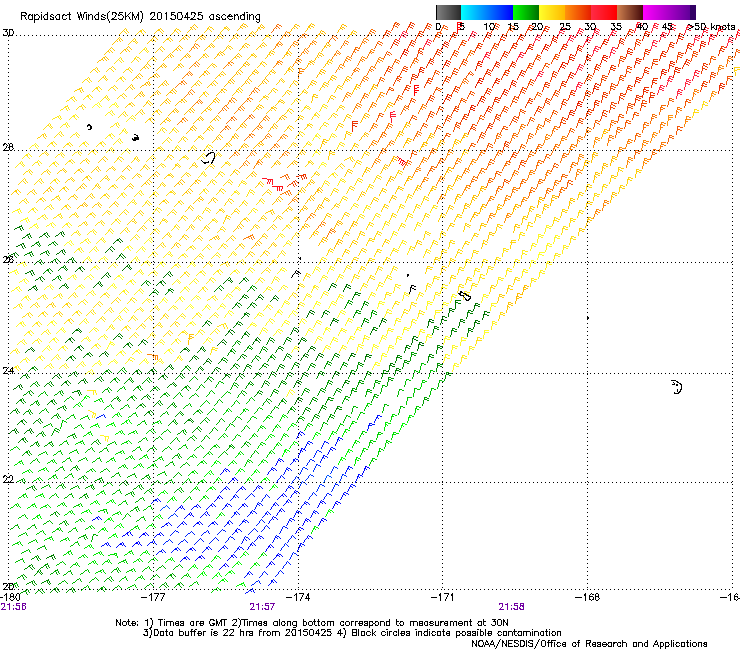Click the '>50 knots' scale label
The image size is (740, 650).
pos(711,27)
